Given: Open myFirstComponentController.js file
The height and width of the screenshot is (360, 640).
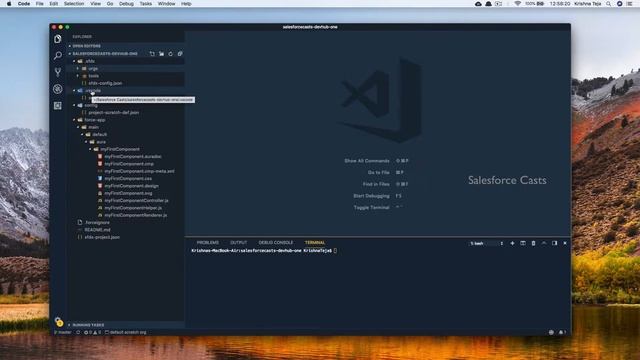Looking at the screenshot, I should [136, 201].
